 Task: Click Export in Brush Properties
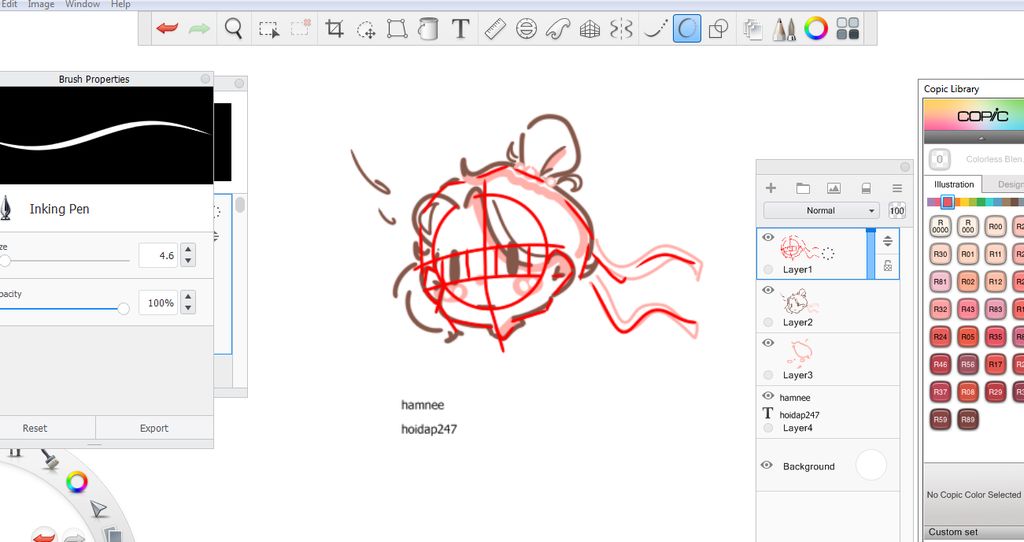[x=154, y=428]
